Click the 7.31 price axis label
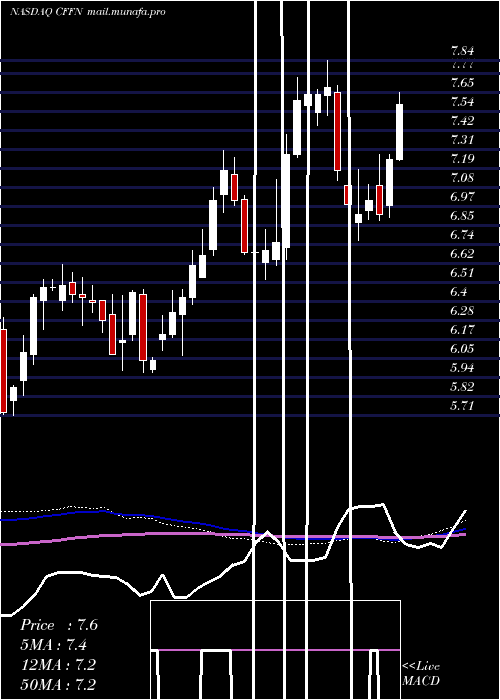The image size is (500, 700). [462, 140]
